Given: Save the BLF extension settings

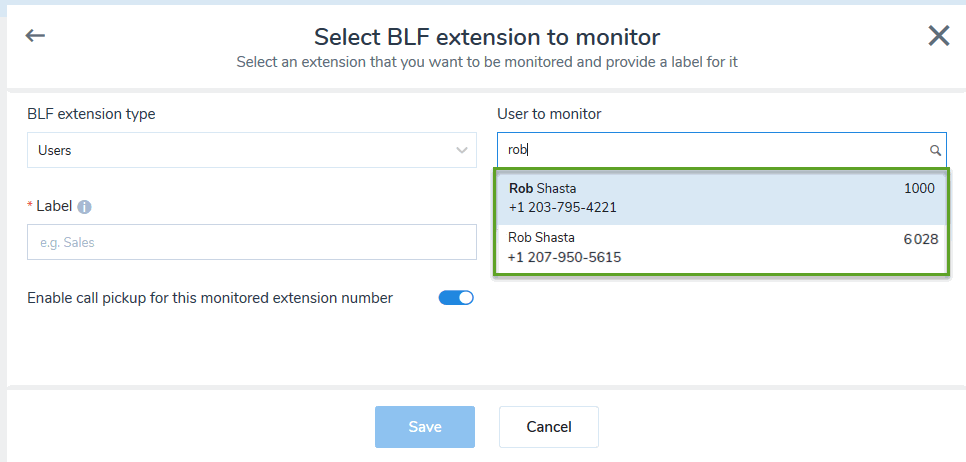Looking at the screenshot, I should pos(425,427).
